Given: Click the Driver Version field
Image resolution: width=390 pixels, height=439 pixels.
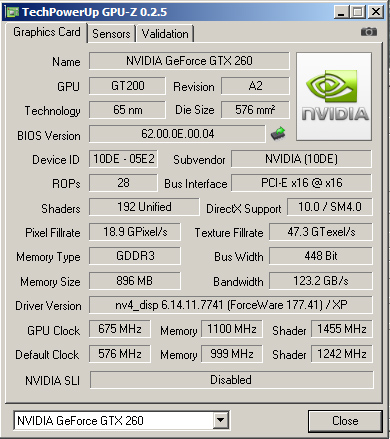Looking at the screenshot, I should coord(231,305).
